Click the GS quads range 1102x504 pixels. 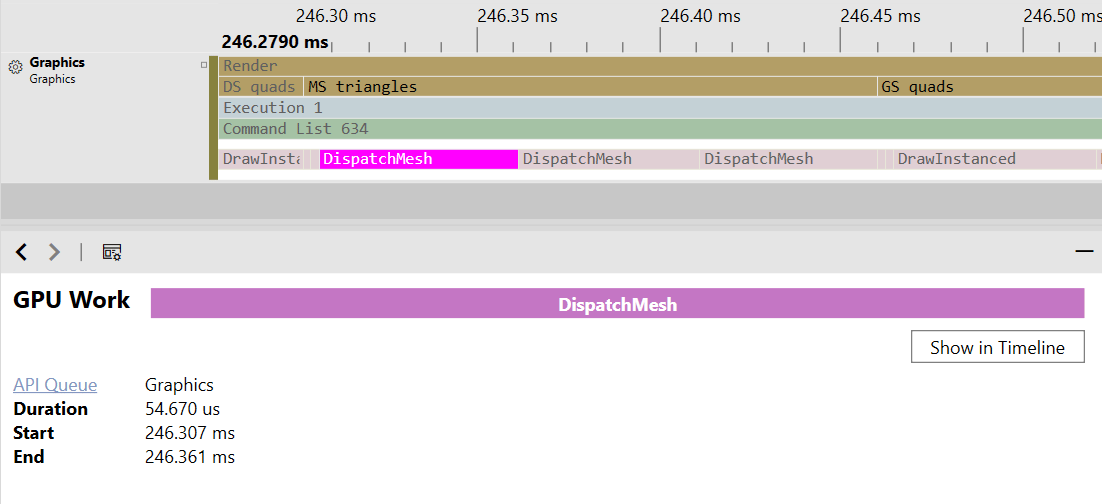pos(990,87)
